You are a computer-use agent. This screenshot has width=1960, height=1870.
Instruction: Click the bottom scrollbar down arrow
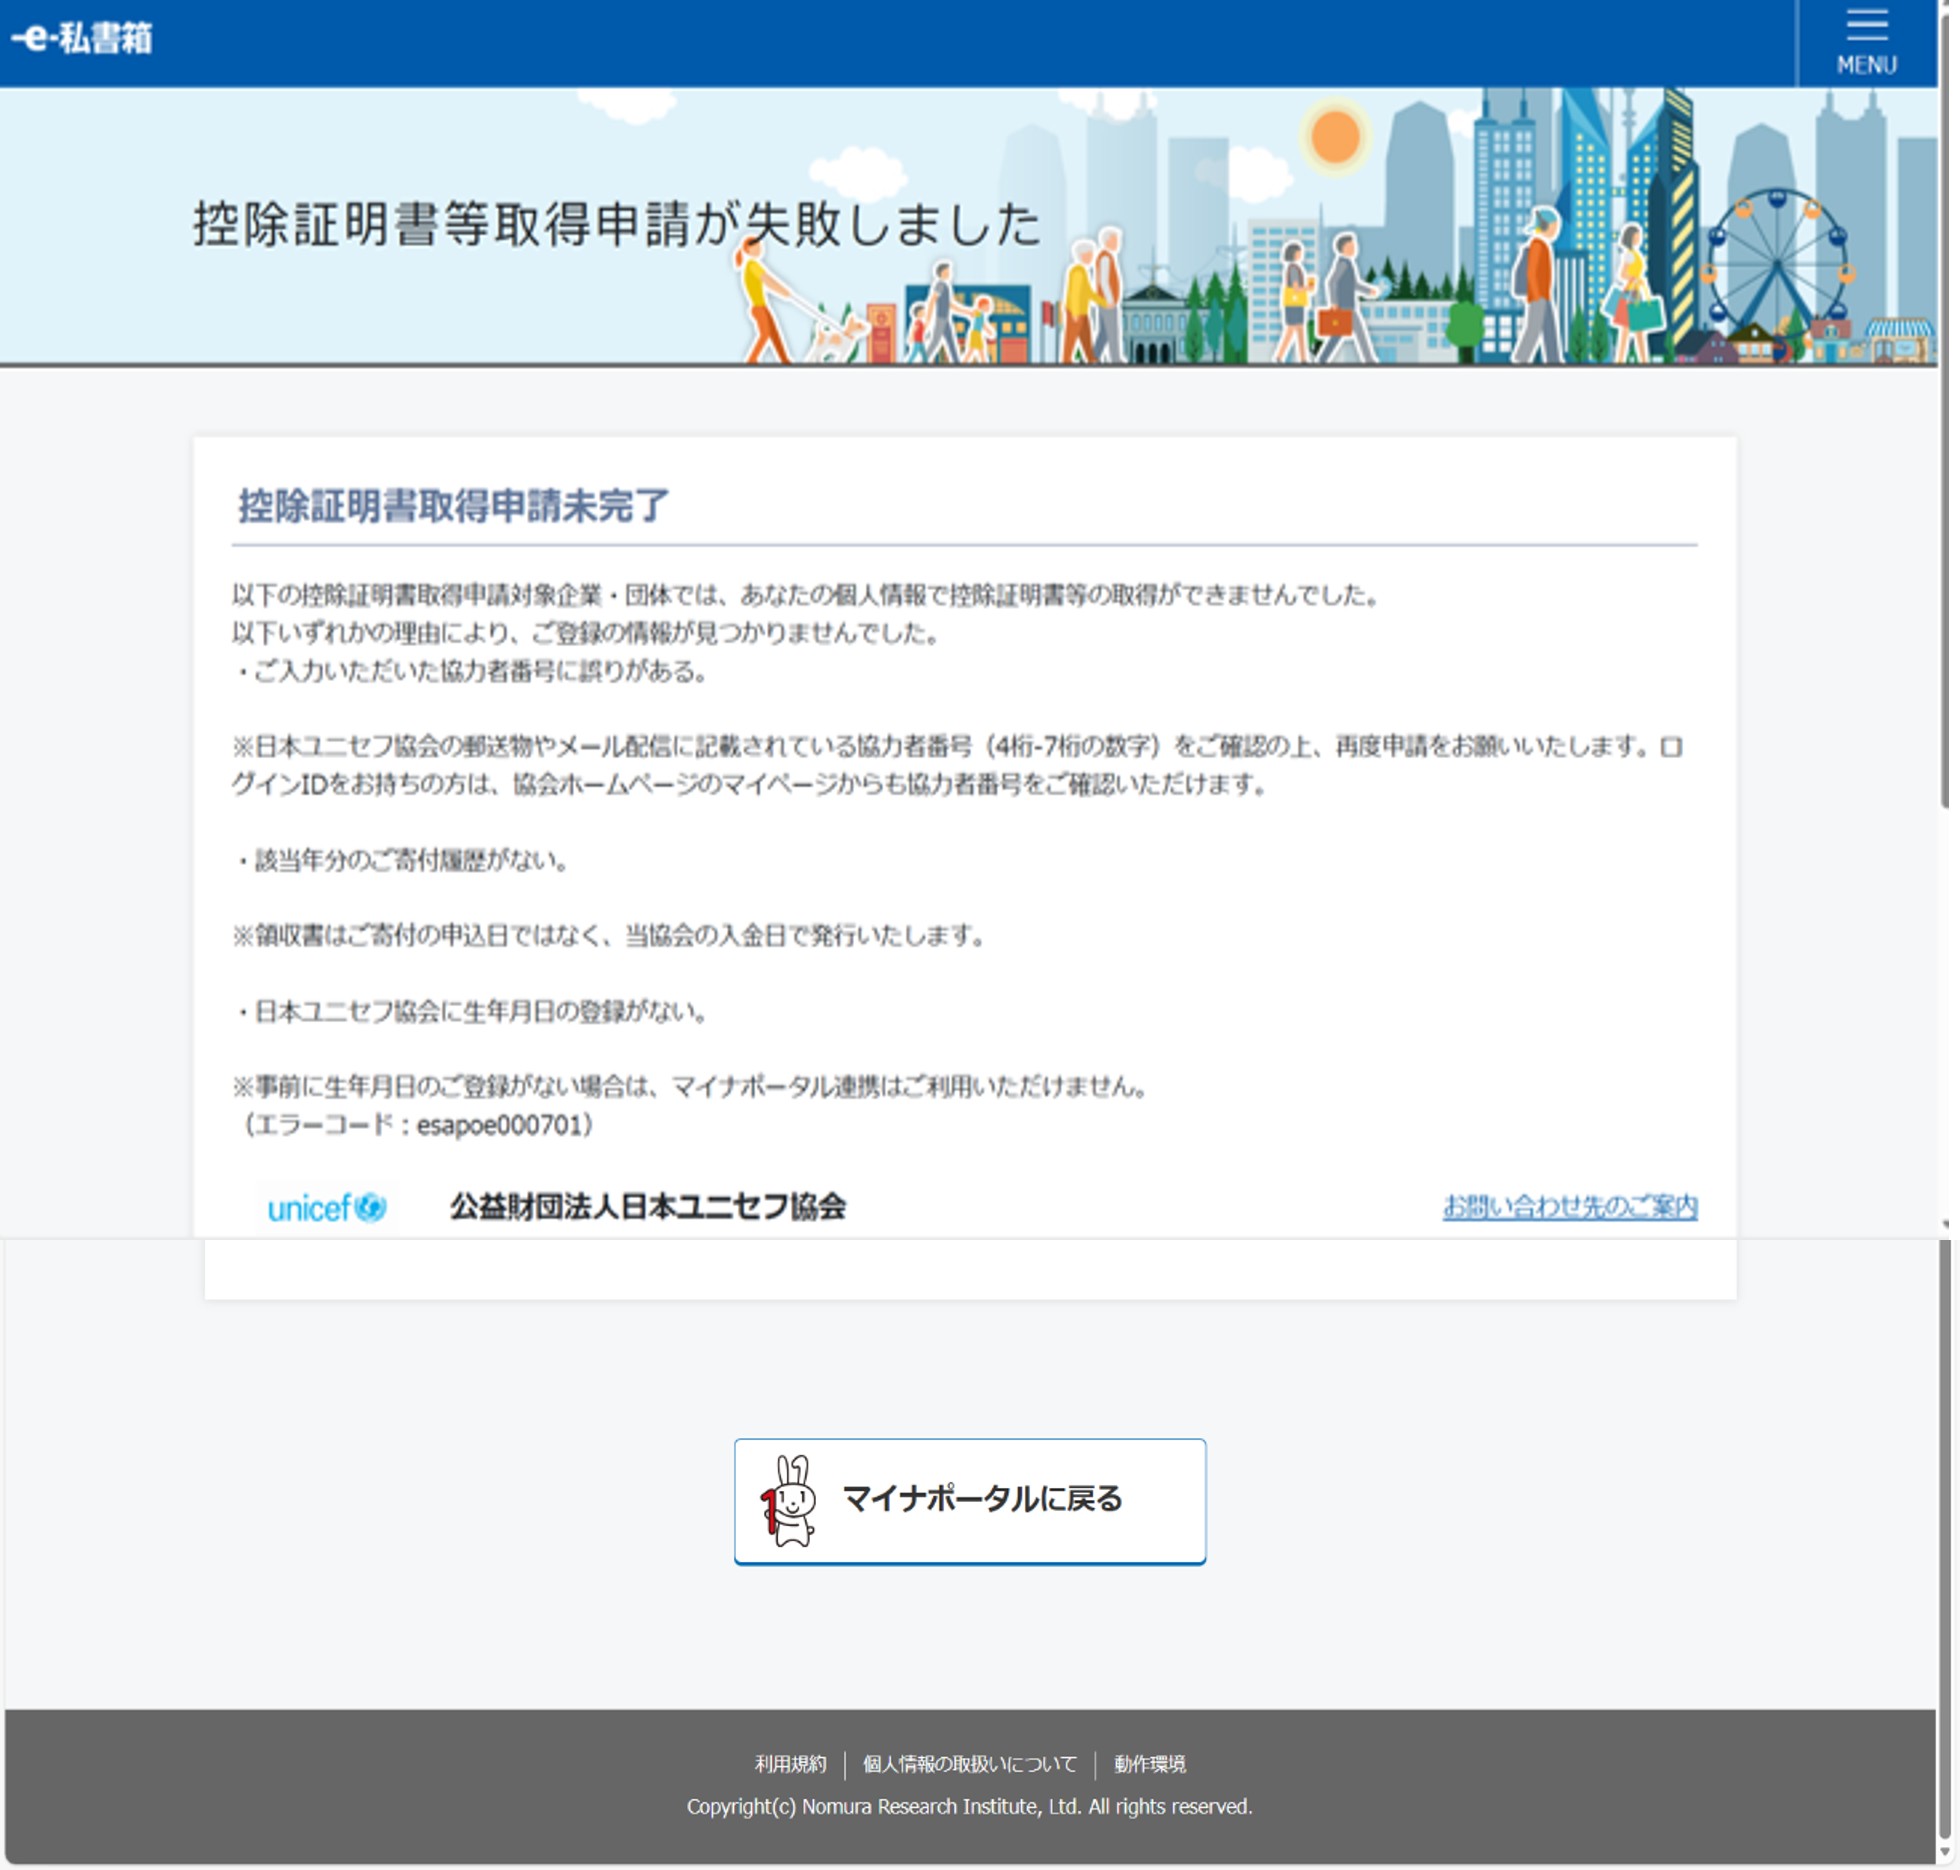coord(1945,1853)
